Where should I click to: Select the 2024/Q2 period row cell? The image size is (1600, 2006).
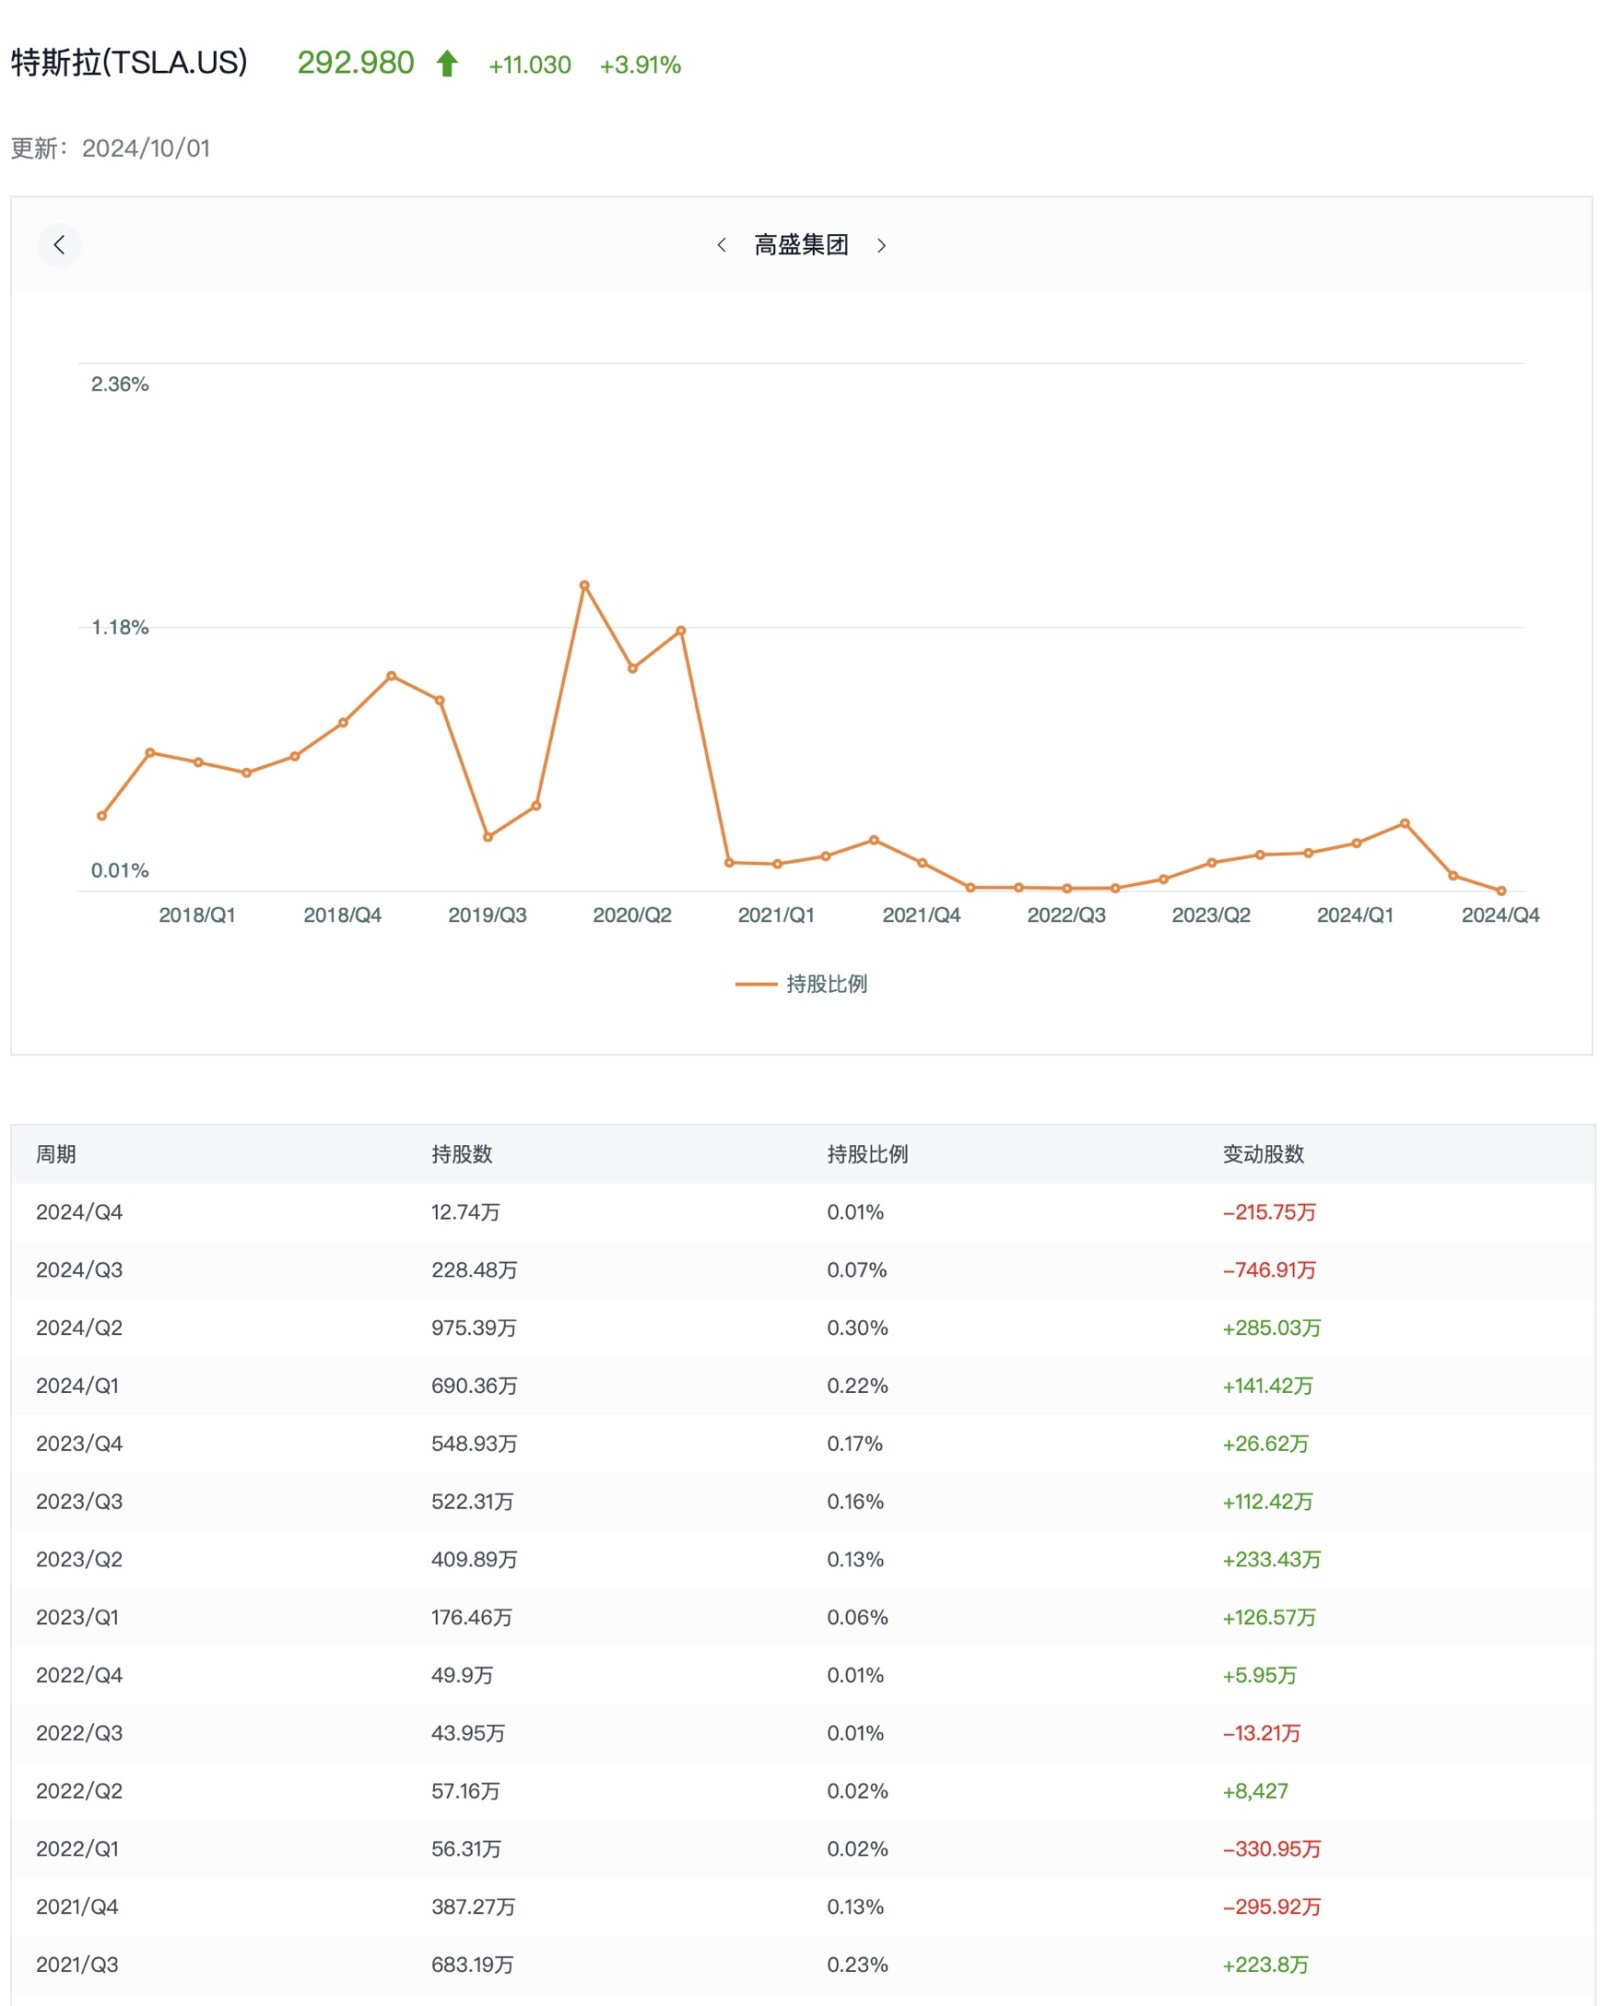[x=79, y=1328]
